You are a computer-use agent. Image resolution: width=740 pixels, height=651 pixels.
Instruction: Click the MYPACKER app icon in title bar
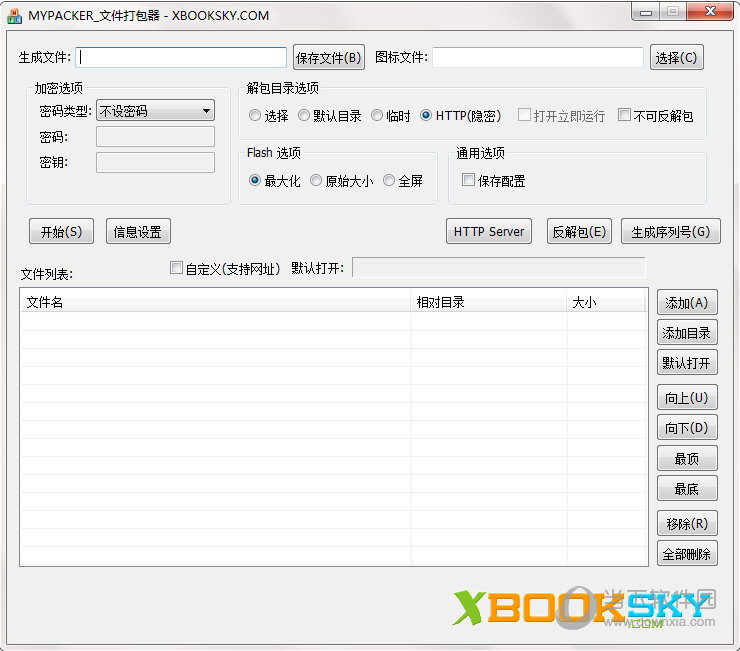pos(14,16)
